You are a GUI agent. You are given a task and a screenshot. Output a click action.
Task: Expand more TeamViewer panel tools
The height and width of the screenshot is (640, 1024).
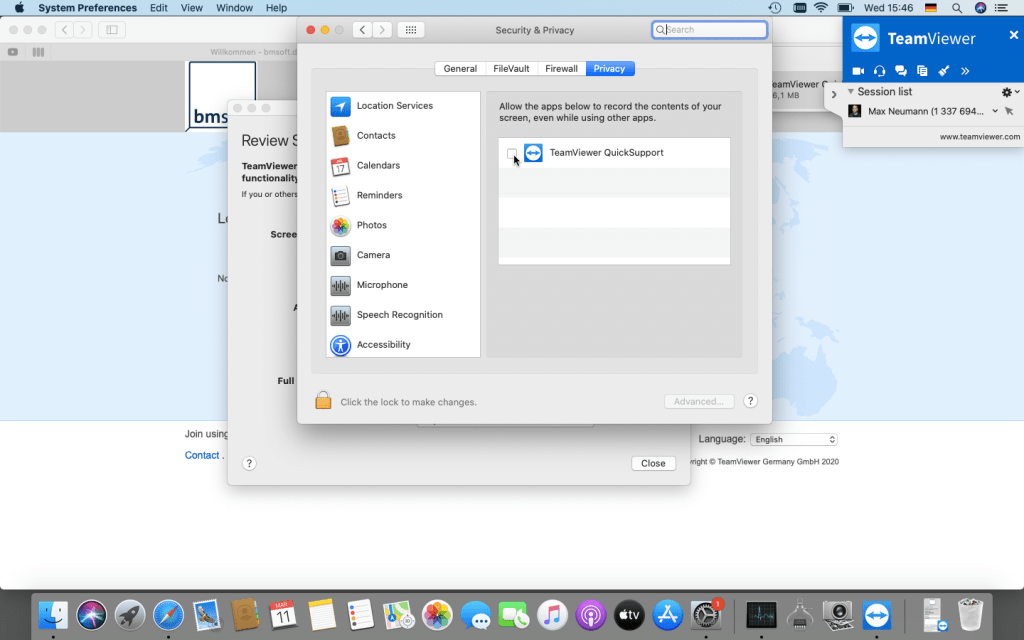pos(965,71)
